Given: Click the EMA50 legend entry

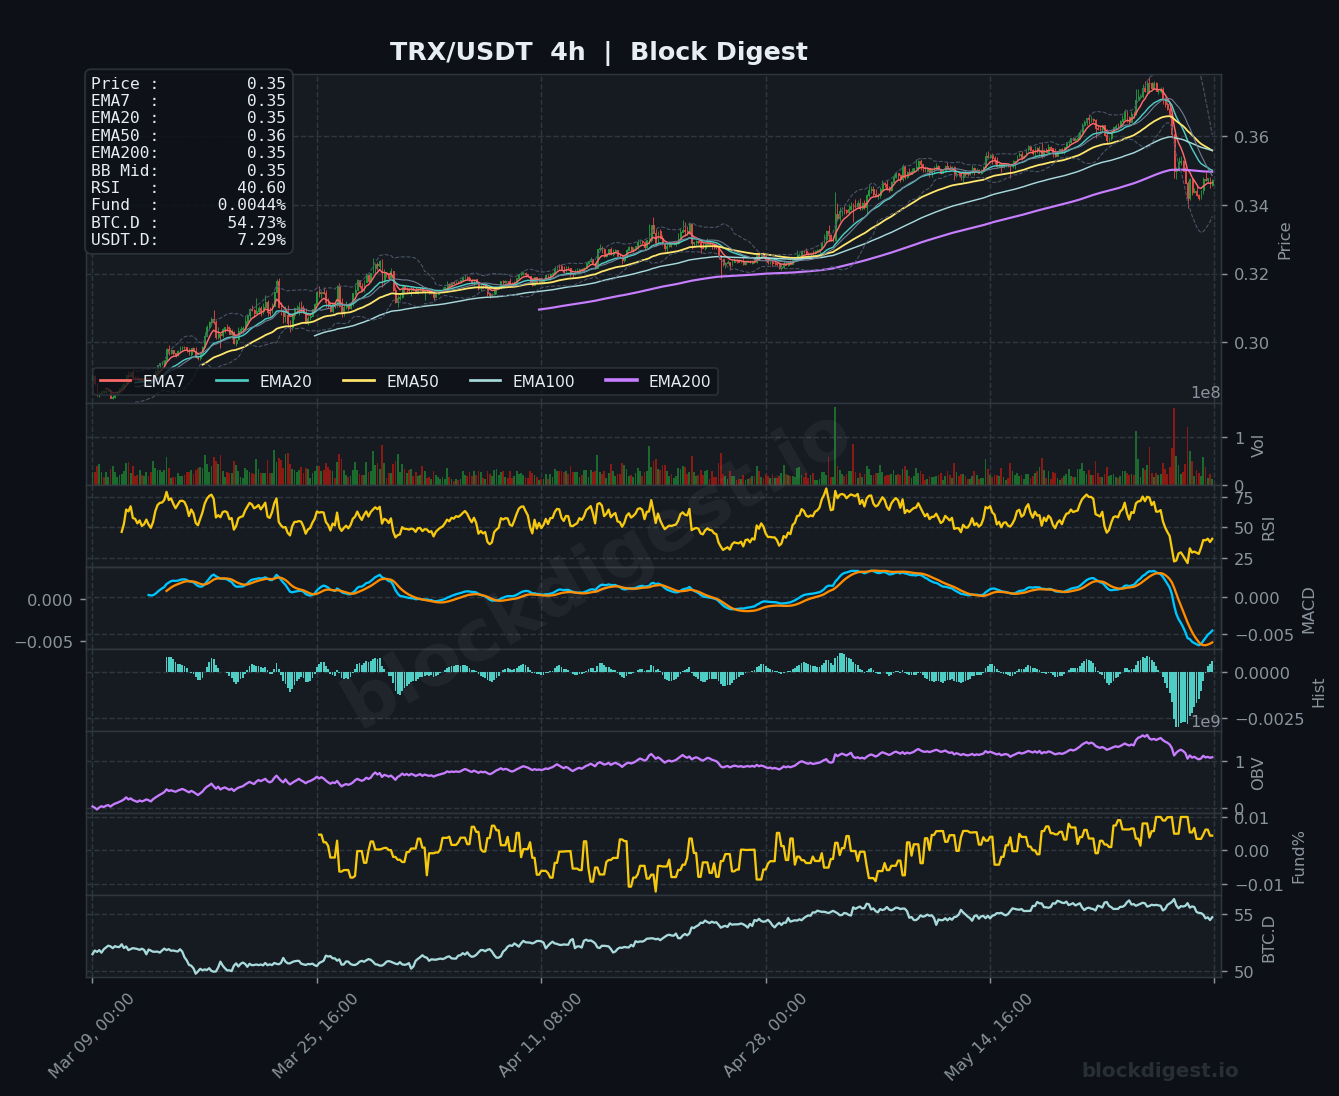Looking at the screenshot, I should click(x=390, y=381).
